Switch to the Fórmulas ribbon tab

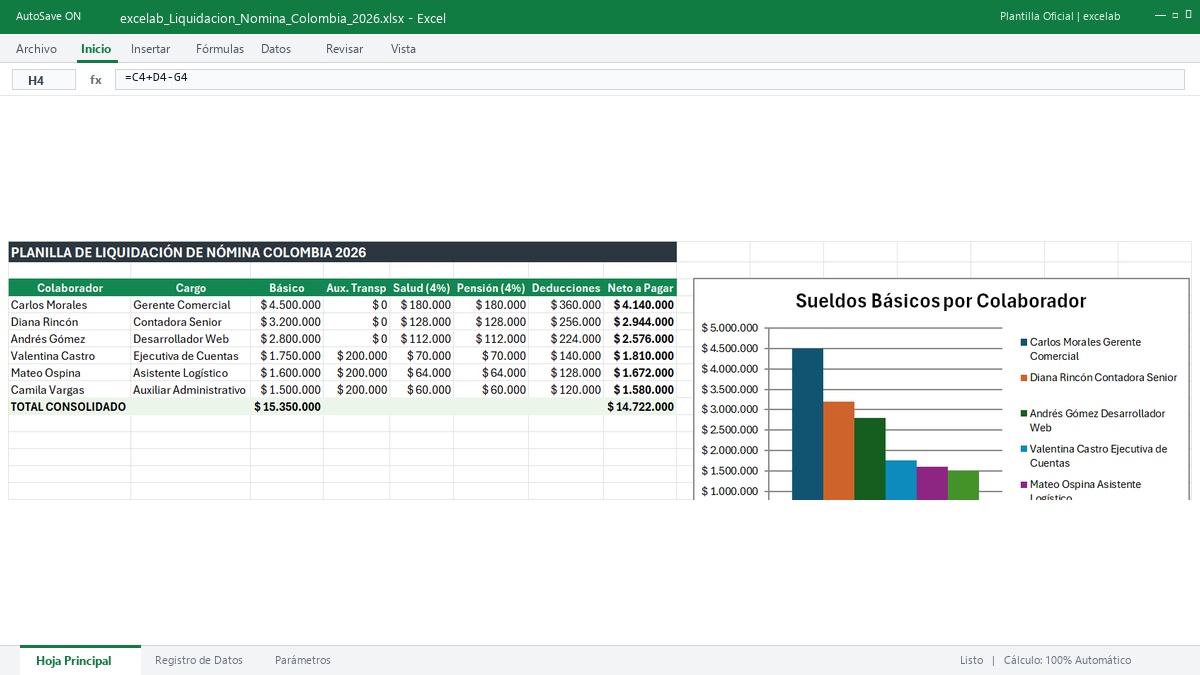220,49
